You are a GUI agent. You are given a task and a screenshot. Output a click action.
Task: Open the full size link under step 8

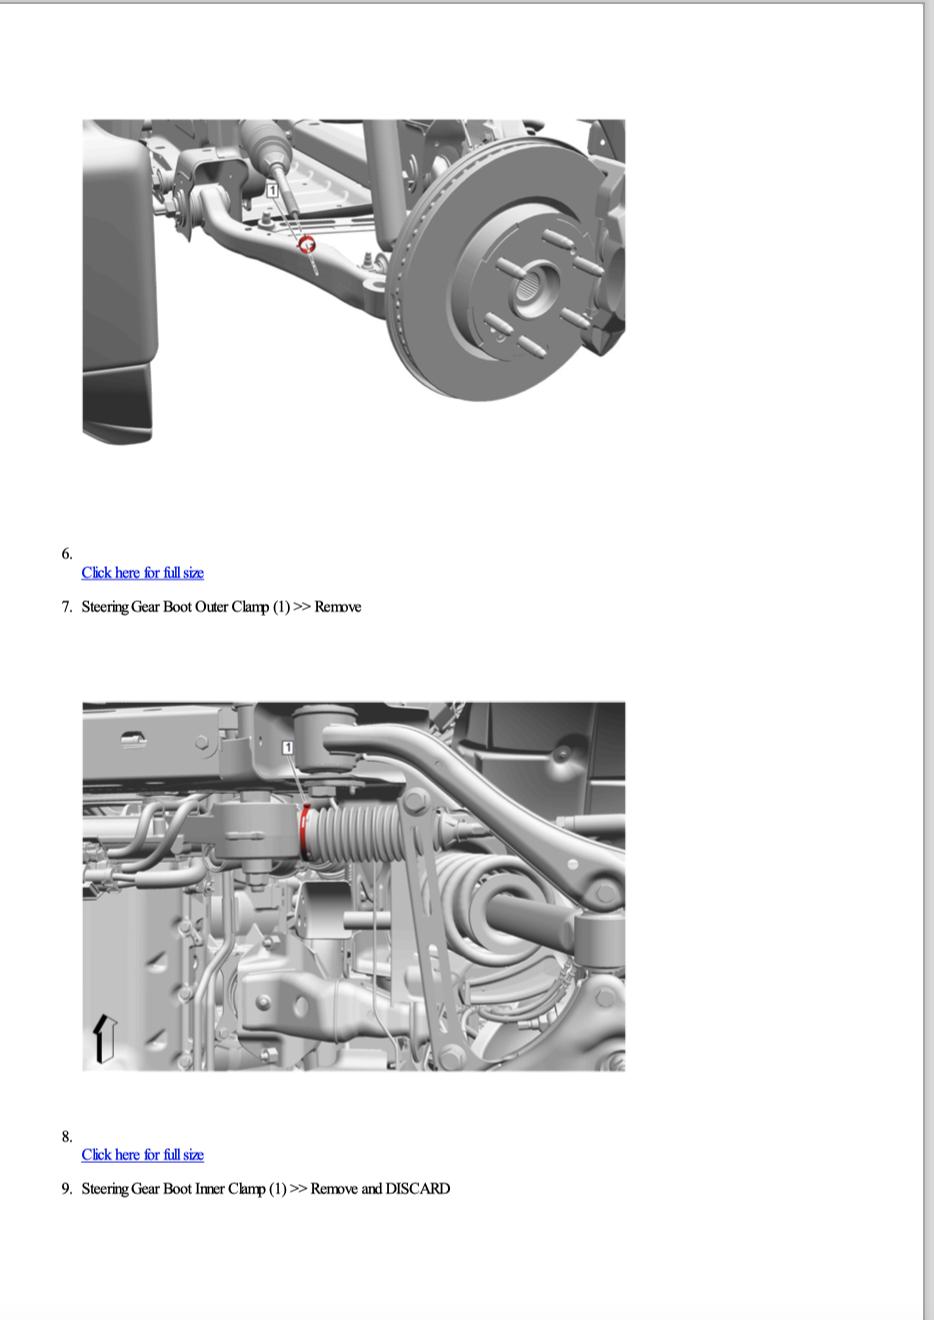tap(142, 1155)
